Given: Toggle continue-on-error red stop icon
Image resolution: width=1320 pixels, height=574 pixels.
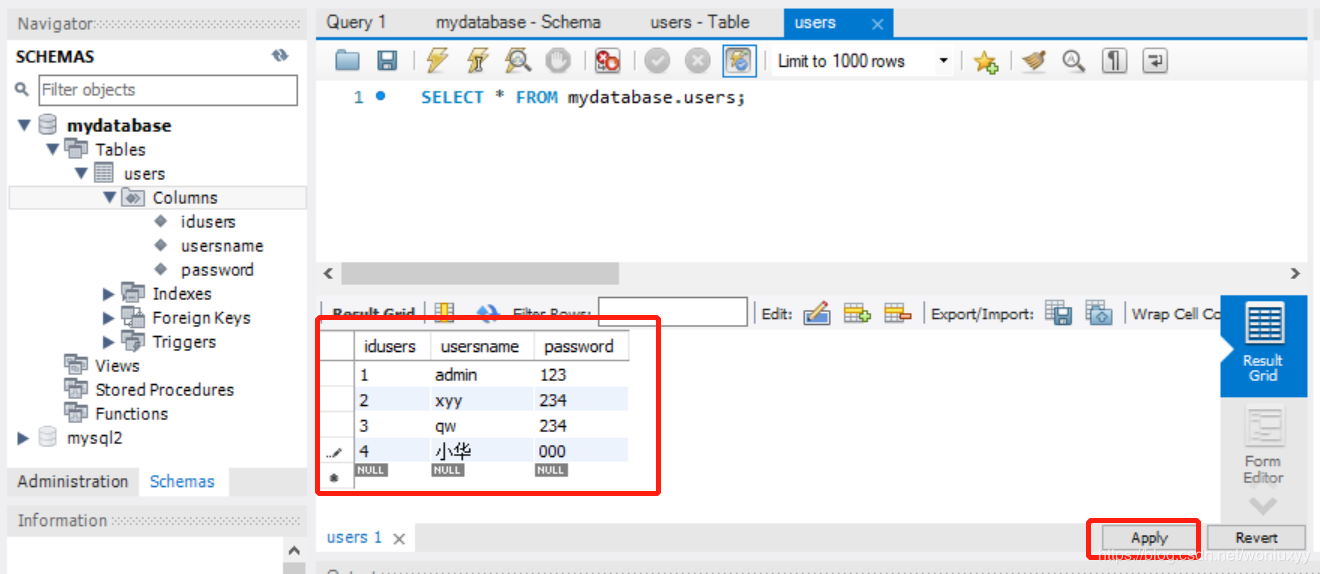Looking at the screenshot, I should [607, 61].
